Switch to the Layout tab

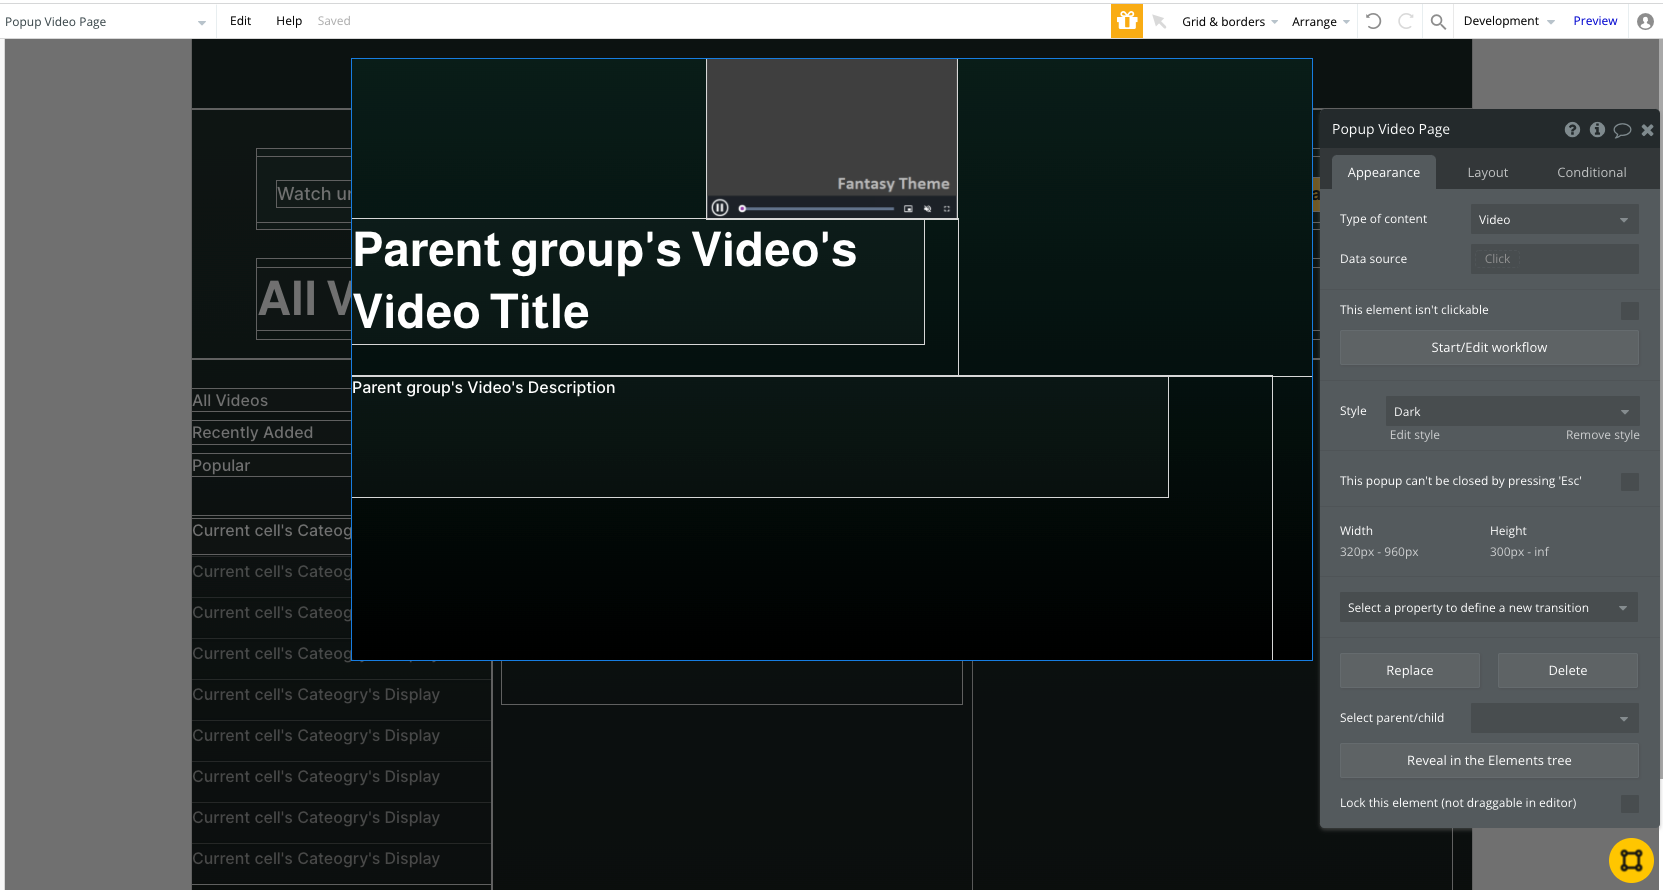1488,173
